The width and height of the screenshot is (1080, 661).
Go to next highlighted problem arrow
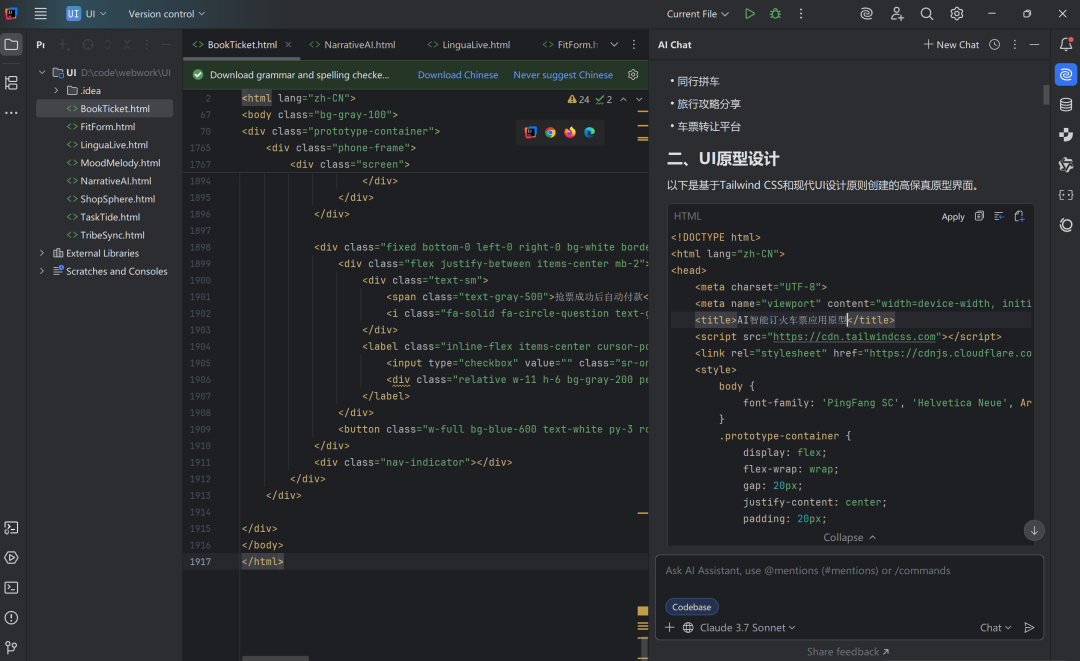point(638,99)
